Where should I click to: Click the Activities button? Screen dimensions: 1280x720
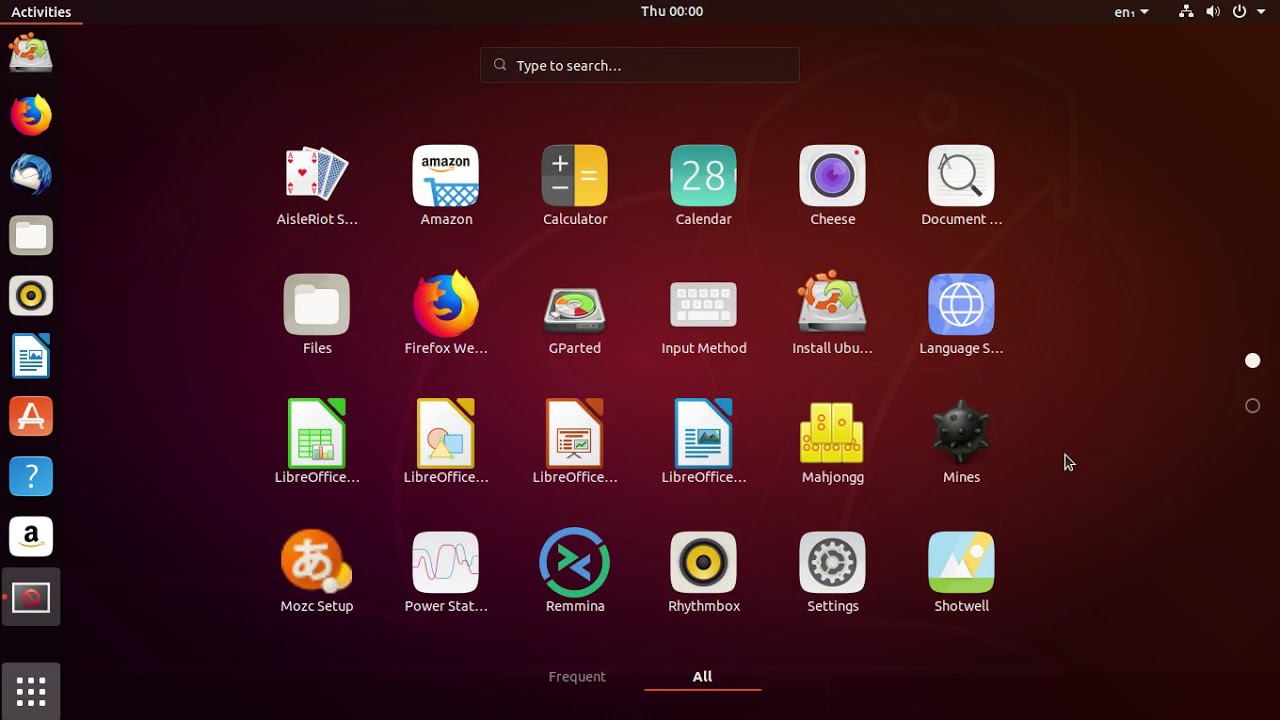tap(41, 12)
